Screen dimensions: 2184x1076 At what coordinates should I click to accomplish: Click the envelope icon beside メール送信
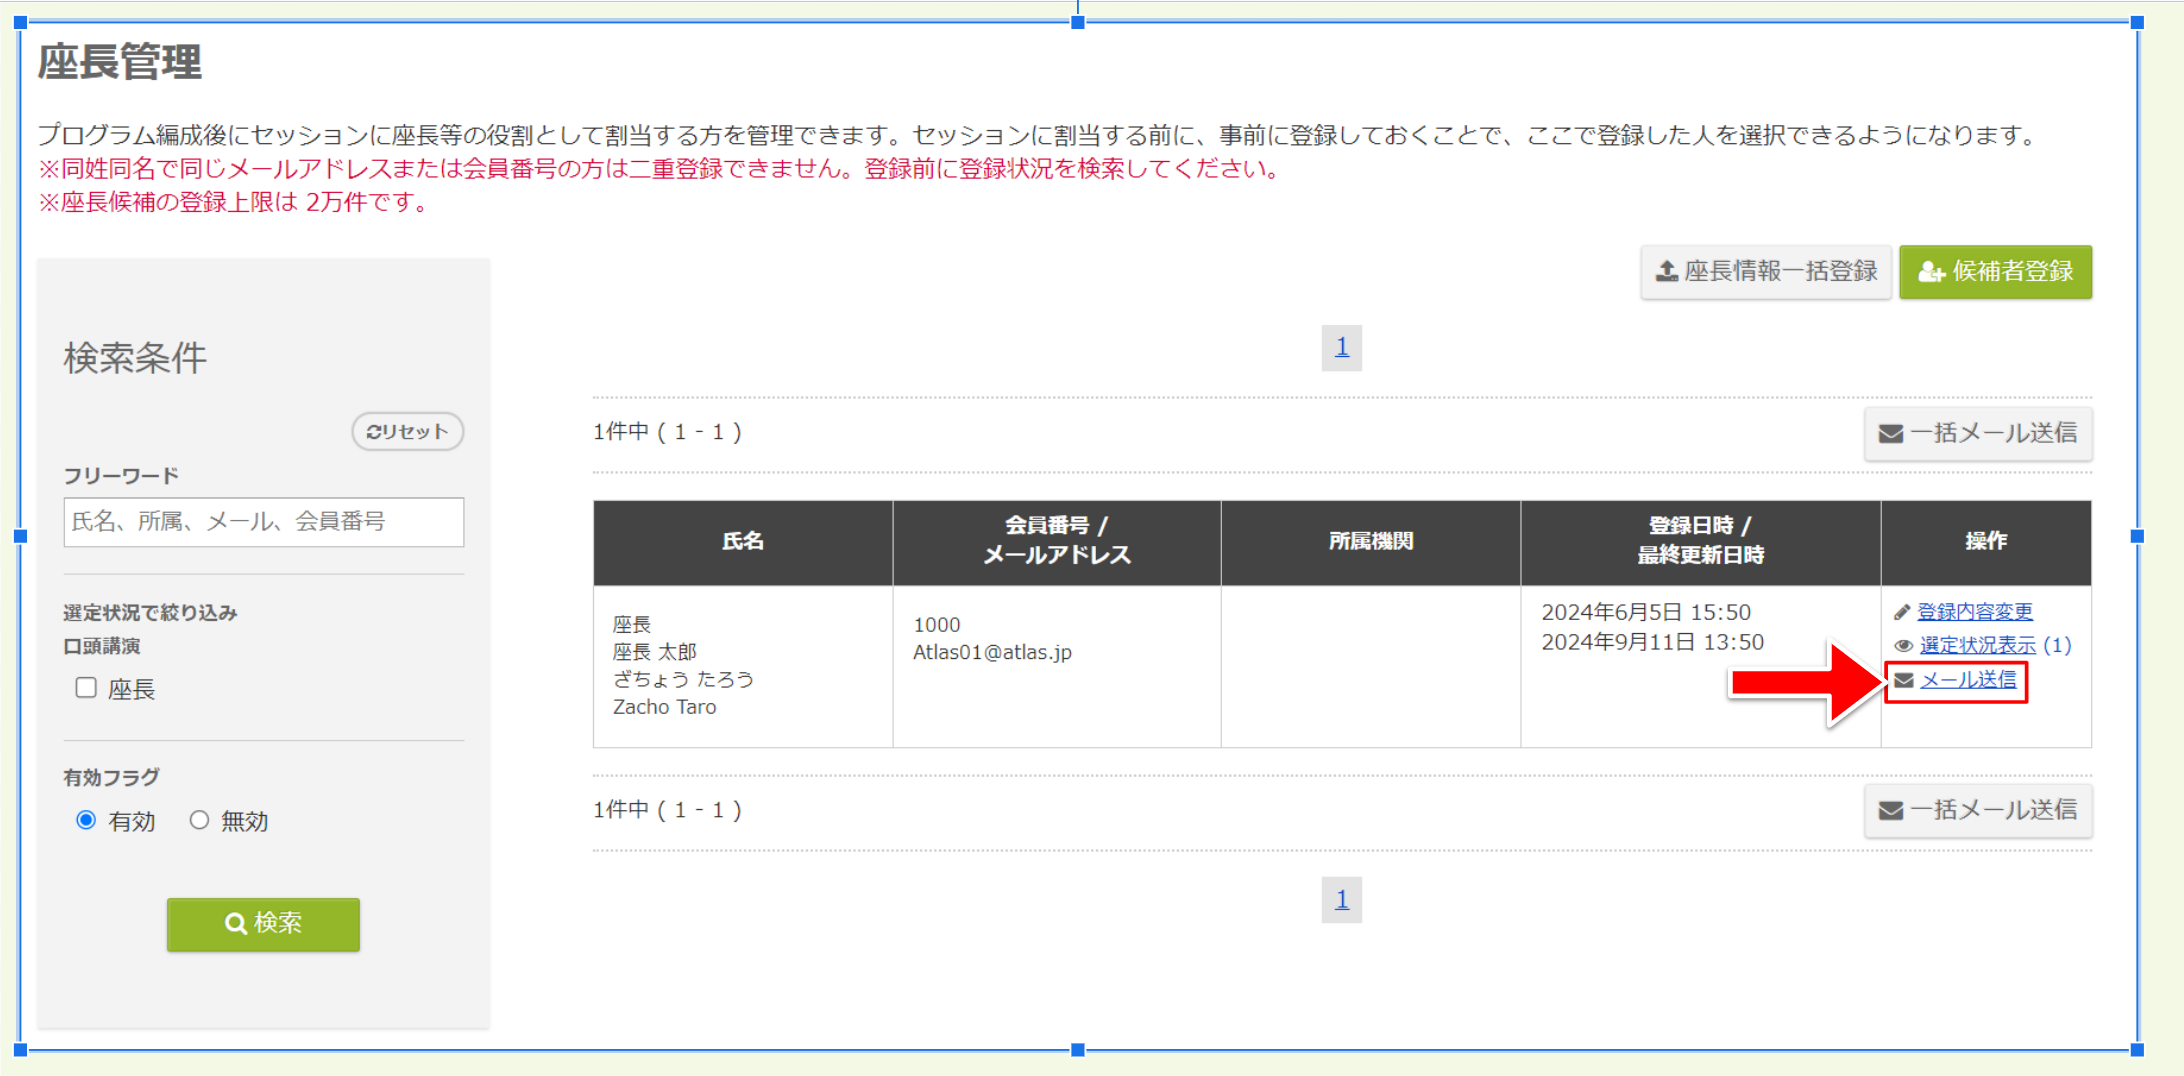(1903, 679)
